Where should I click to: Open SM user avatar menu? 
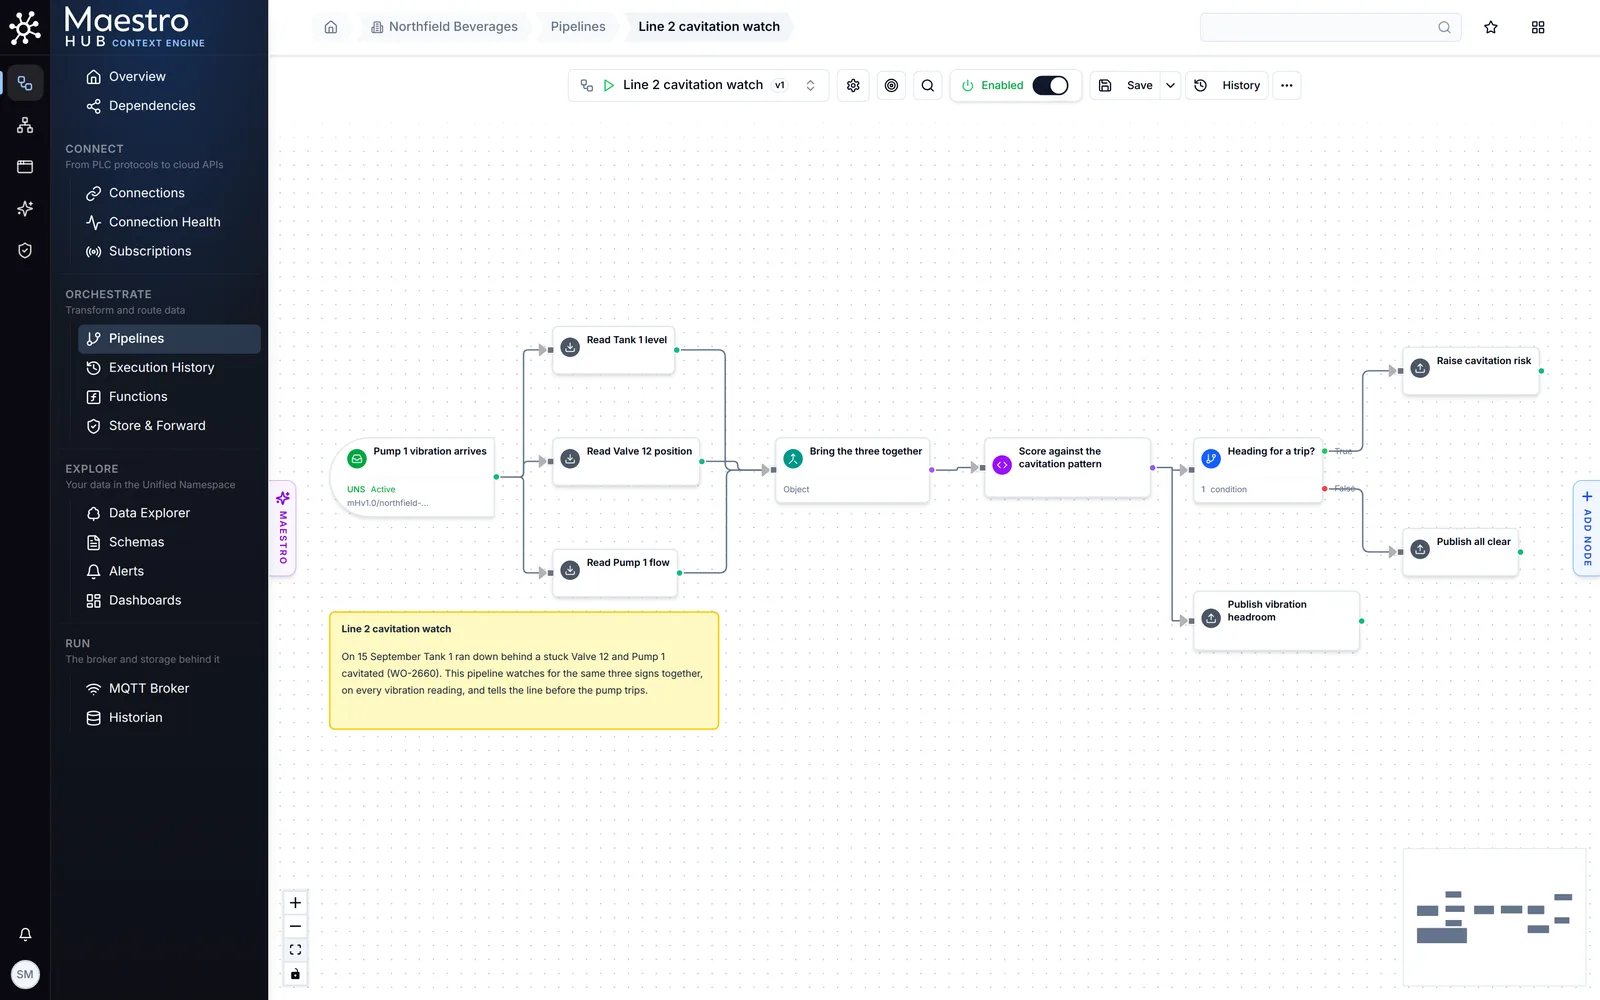click(x=25, y=974)
